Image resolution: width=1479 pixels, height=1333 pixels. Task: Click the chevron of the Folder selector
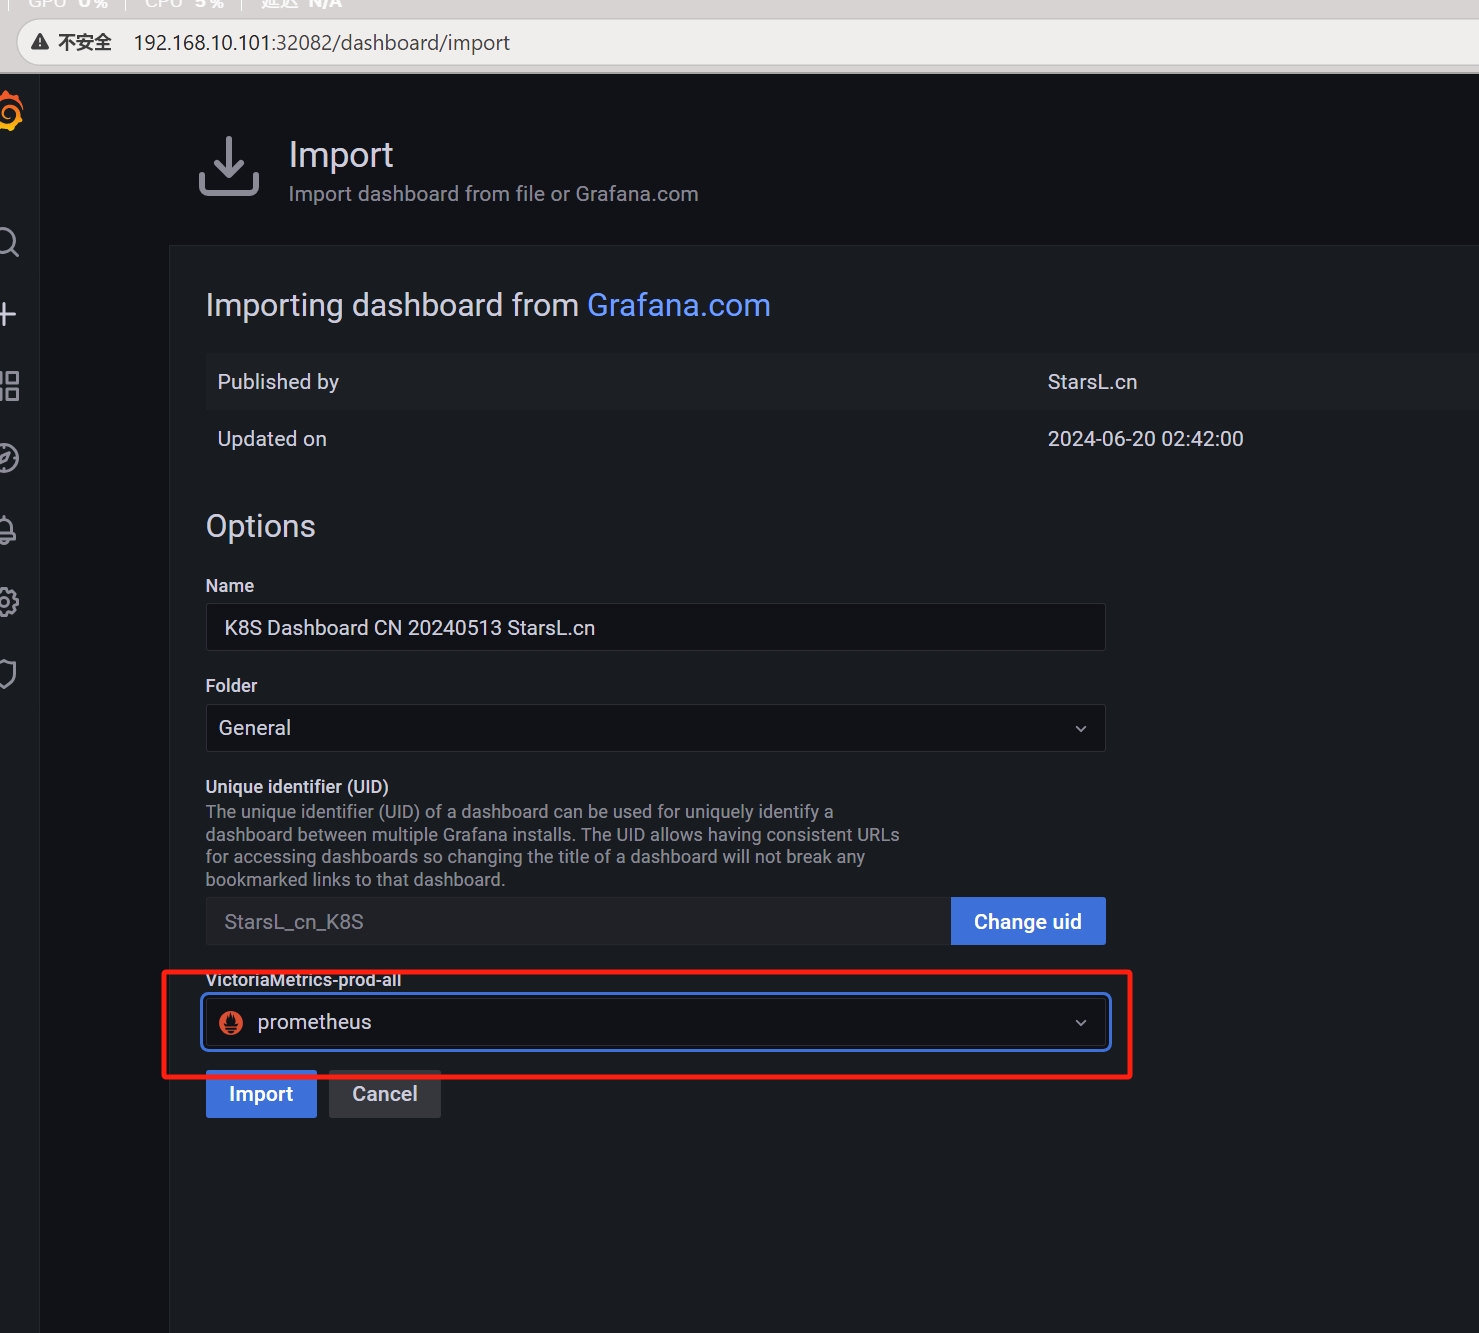coord(1081,729)
